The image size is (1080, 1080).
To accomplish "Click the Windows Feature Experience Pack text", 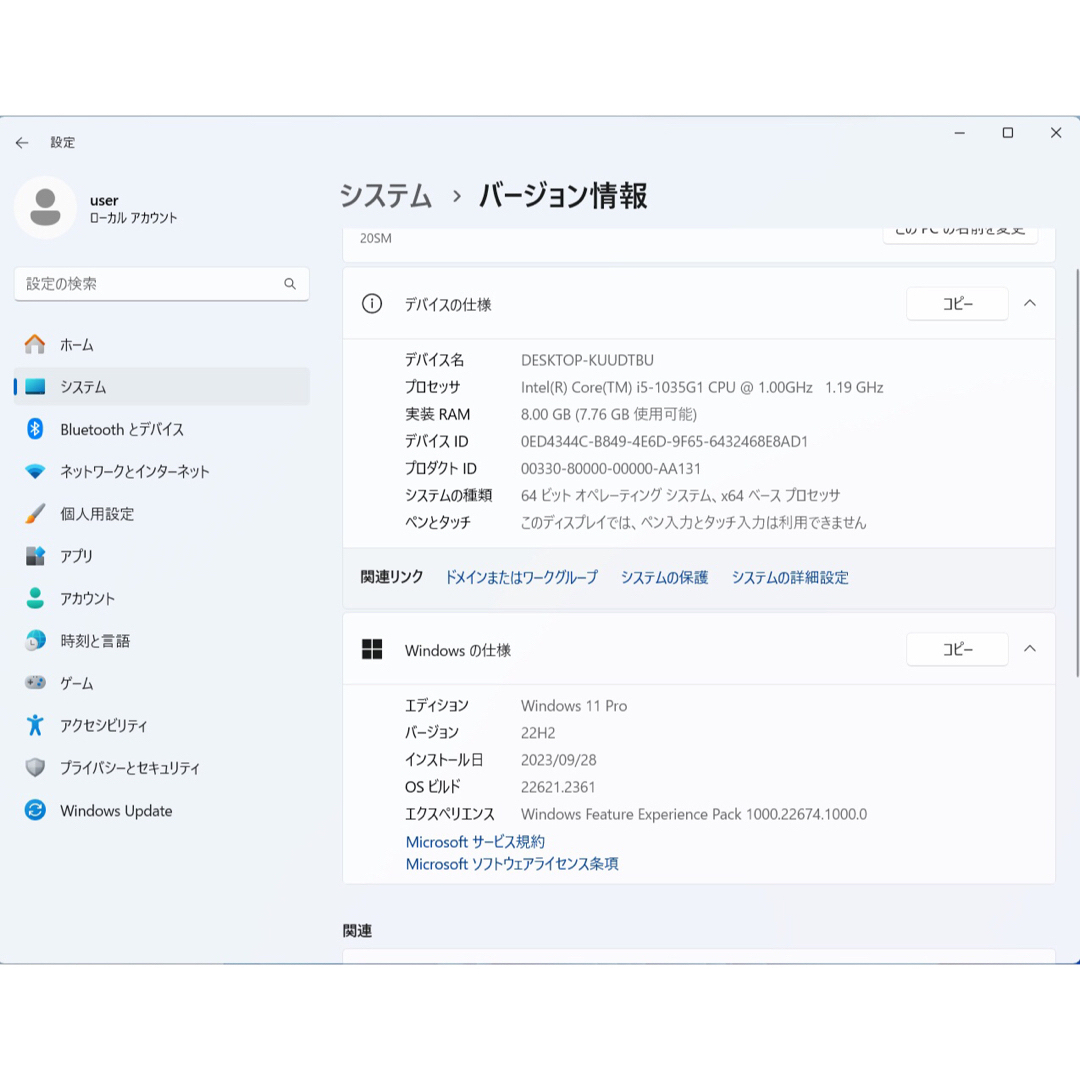I will point(694,814).
